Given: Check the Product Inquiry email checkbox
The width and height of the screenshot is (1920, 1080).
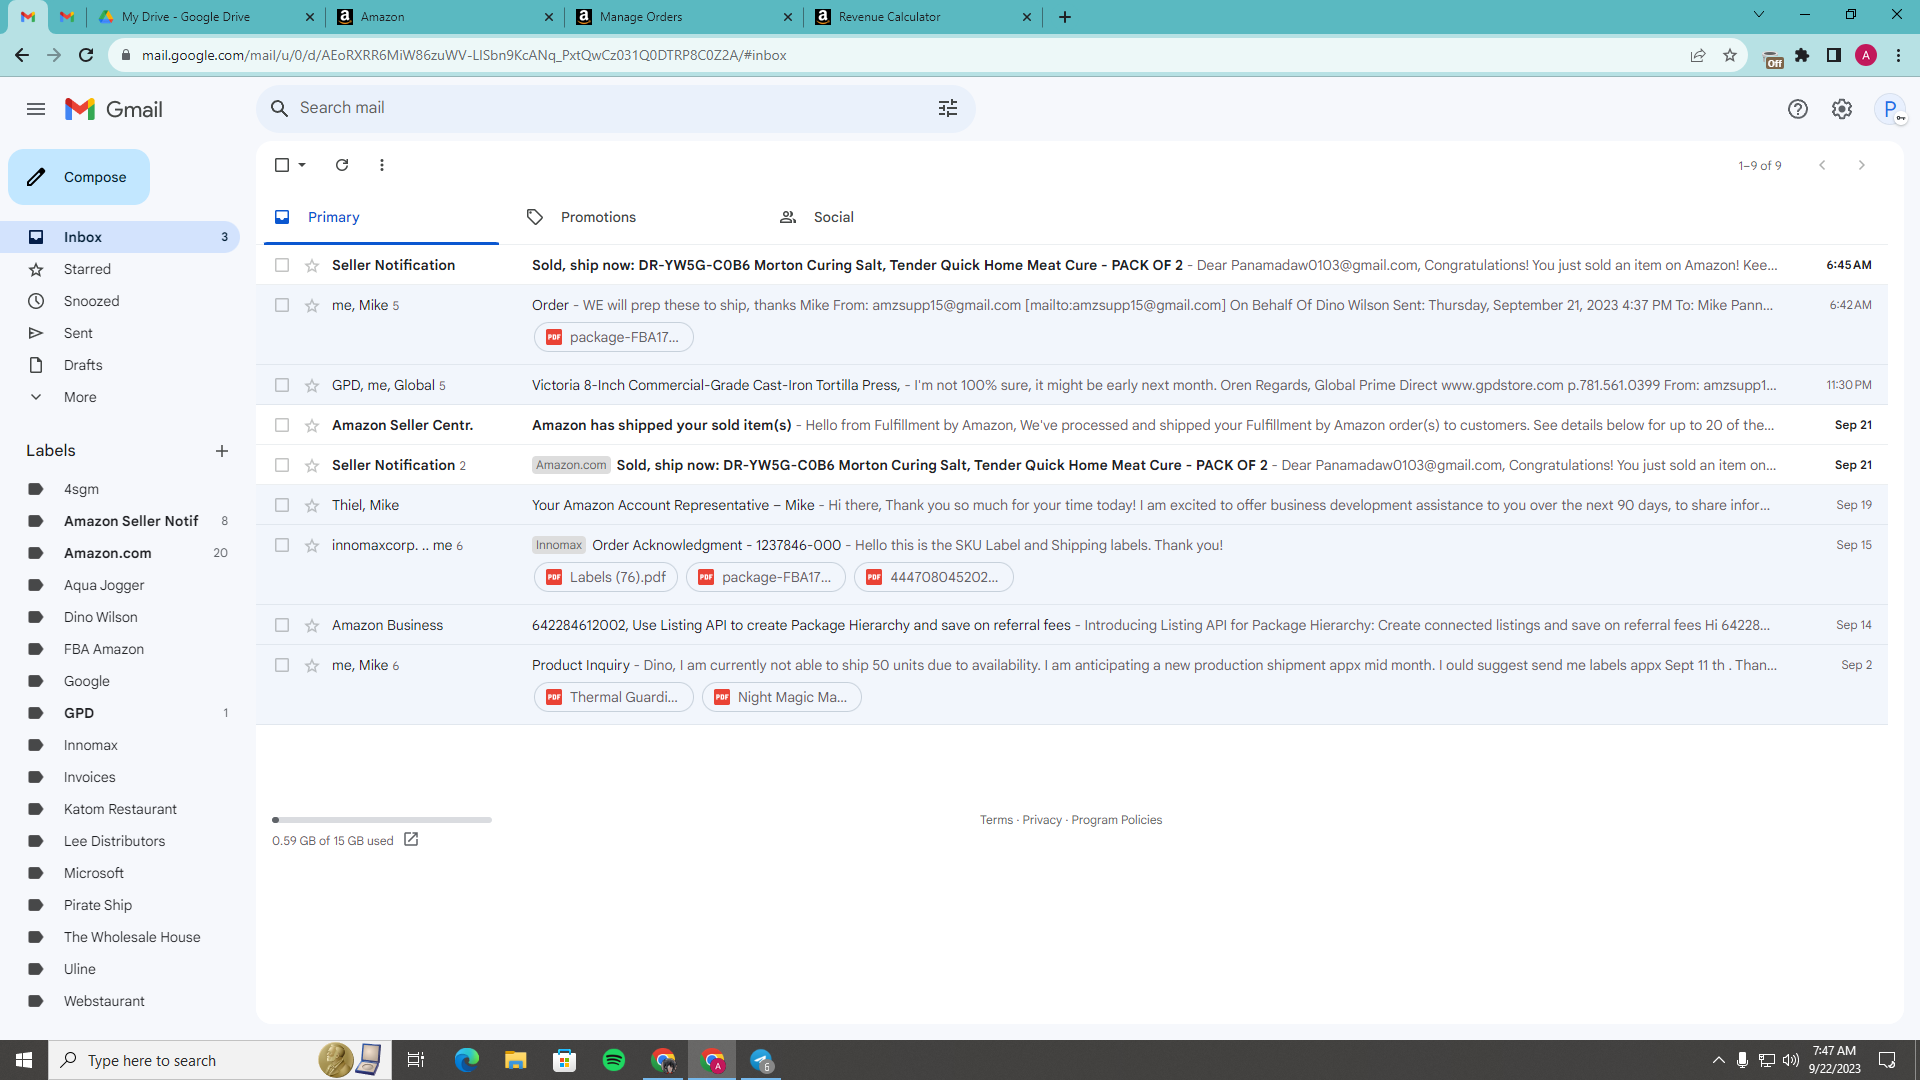Looking at the screenshot, I should [x=282, y=665].
